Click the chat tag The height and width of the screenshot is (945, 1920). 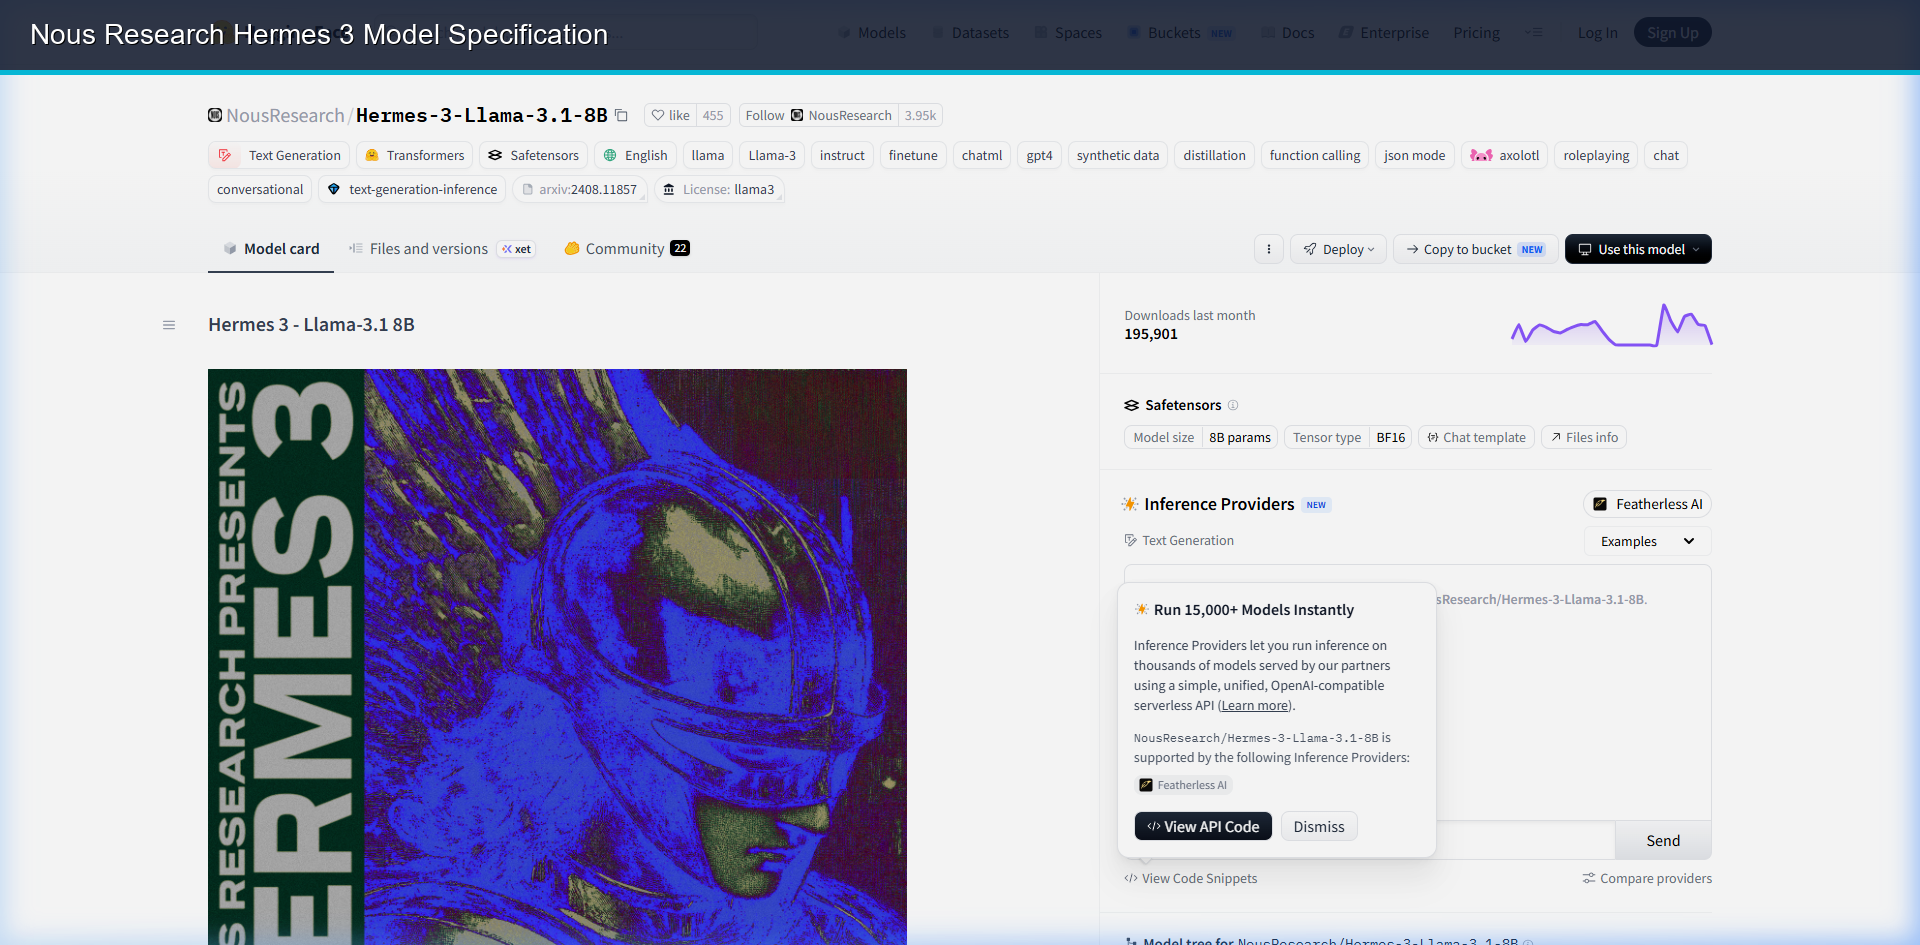1666,155
